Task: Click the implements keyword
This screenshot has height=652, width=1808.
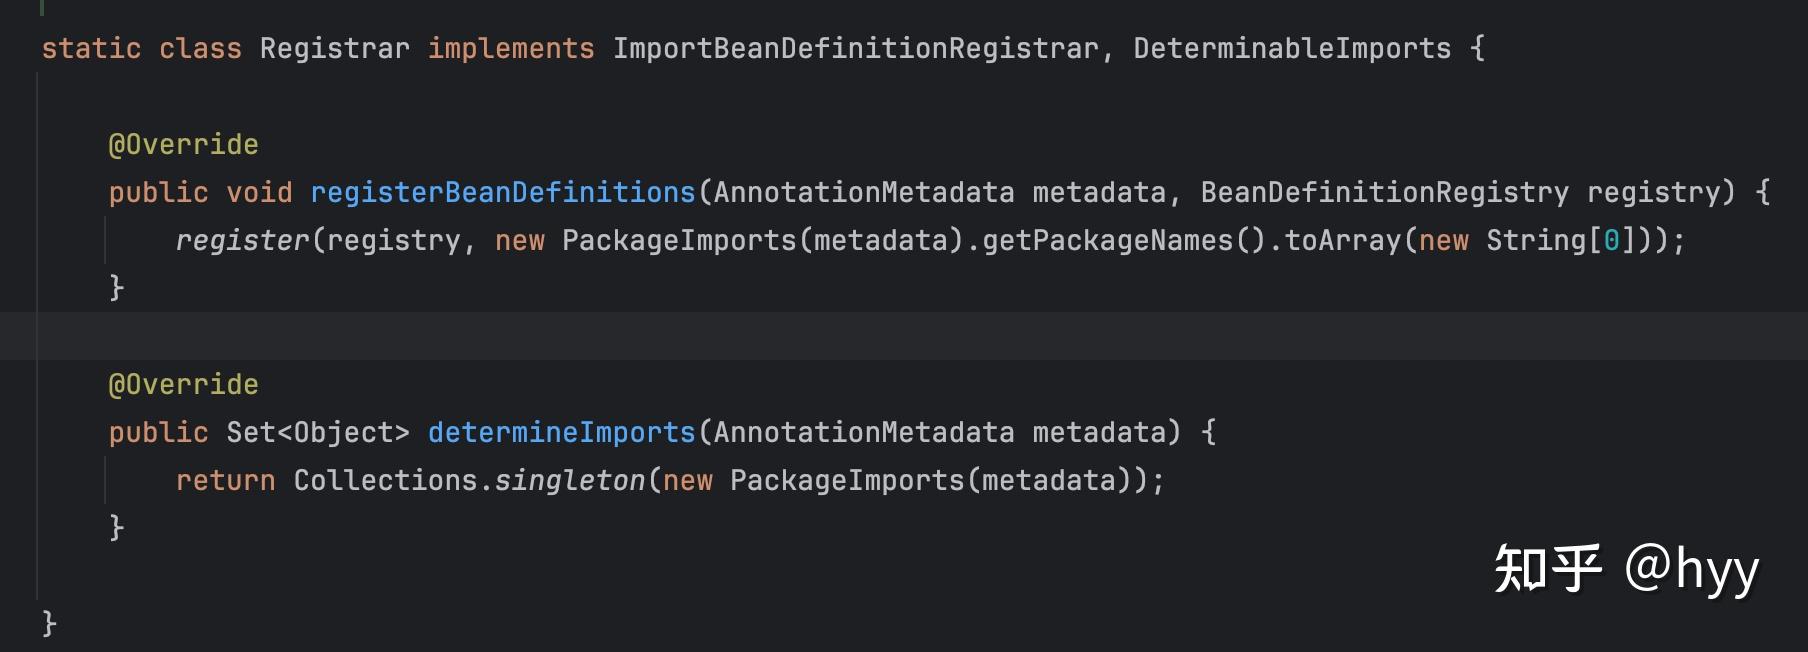Action: pos(511,48)
